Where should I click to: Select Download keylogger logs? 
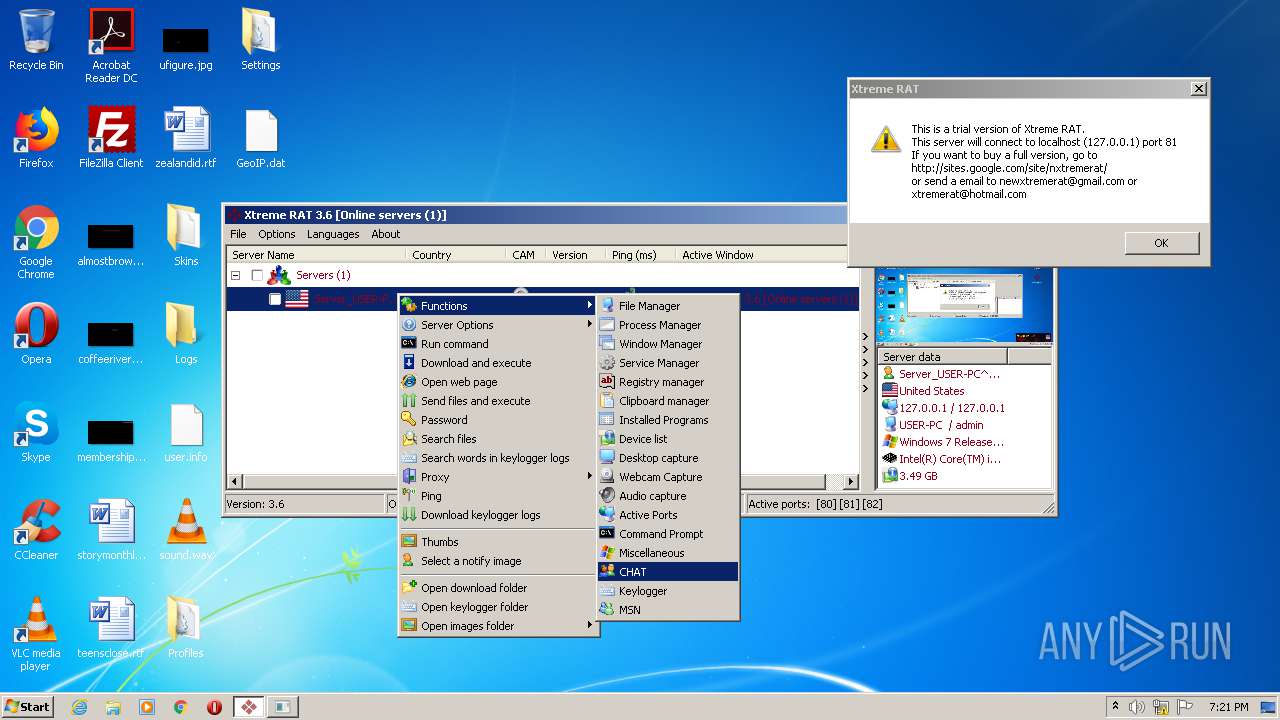[498, 515]
